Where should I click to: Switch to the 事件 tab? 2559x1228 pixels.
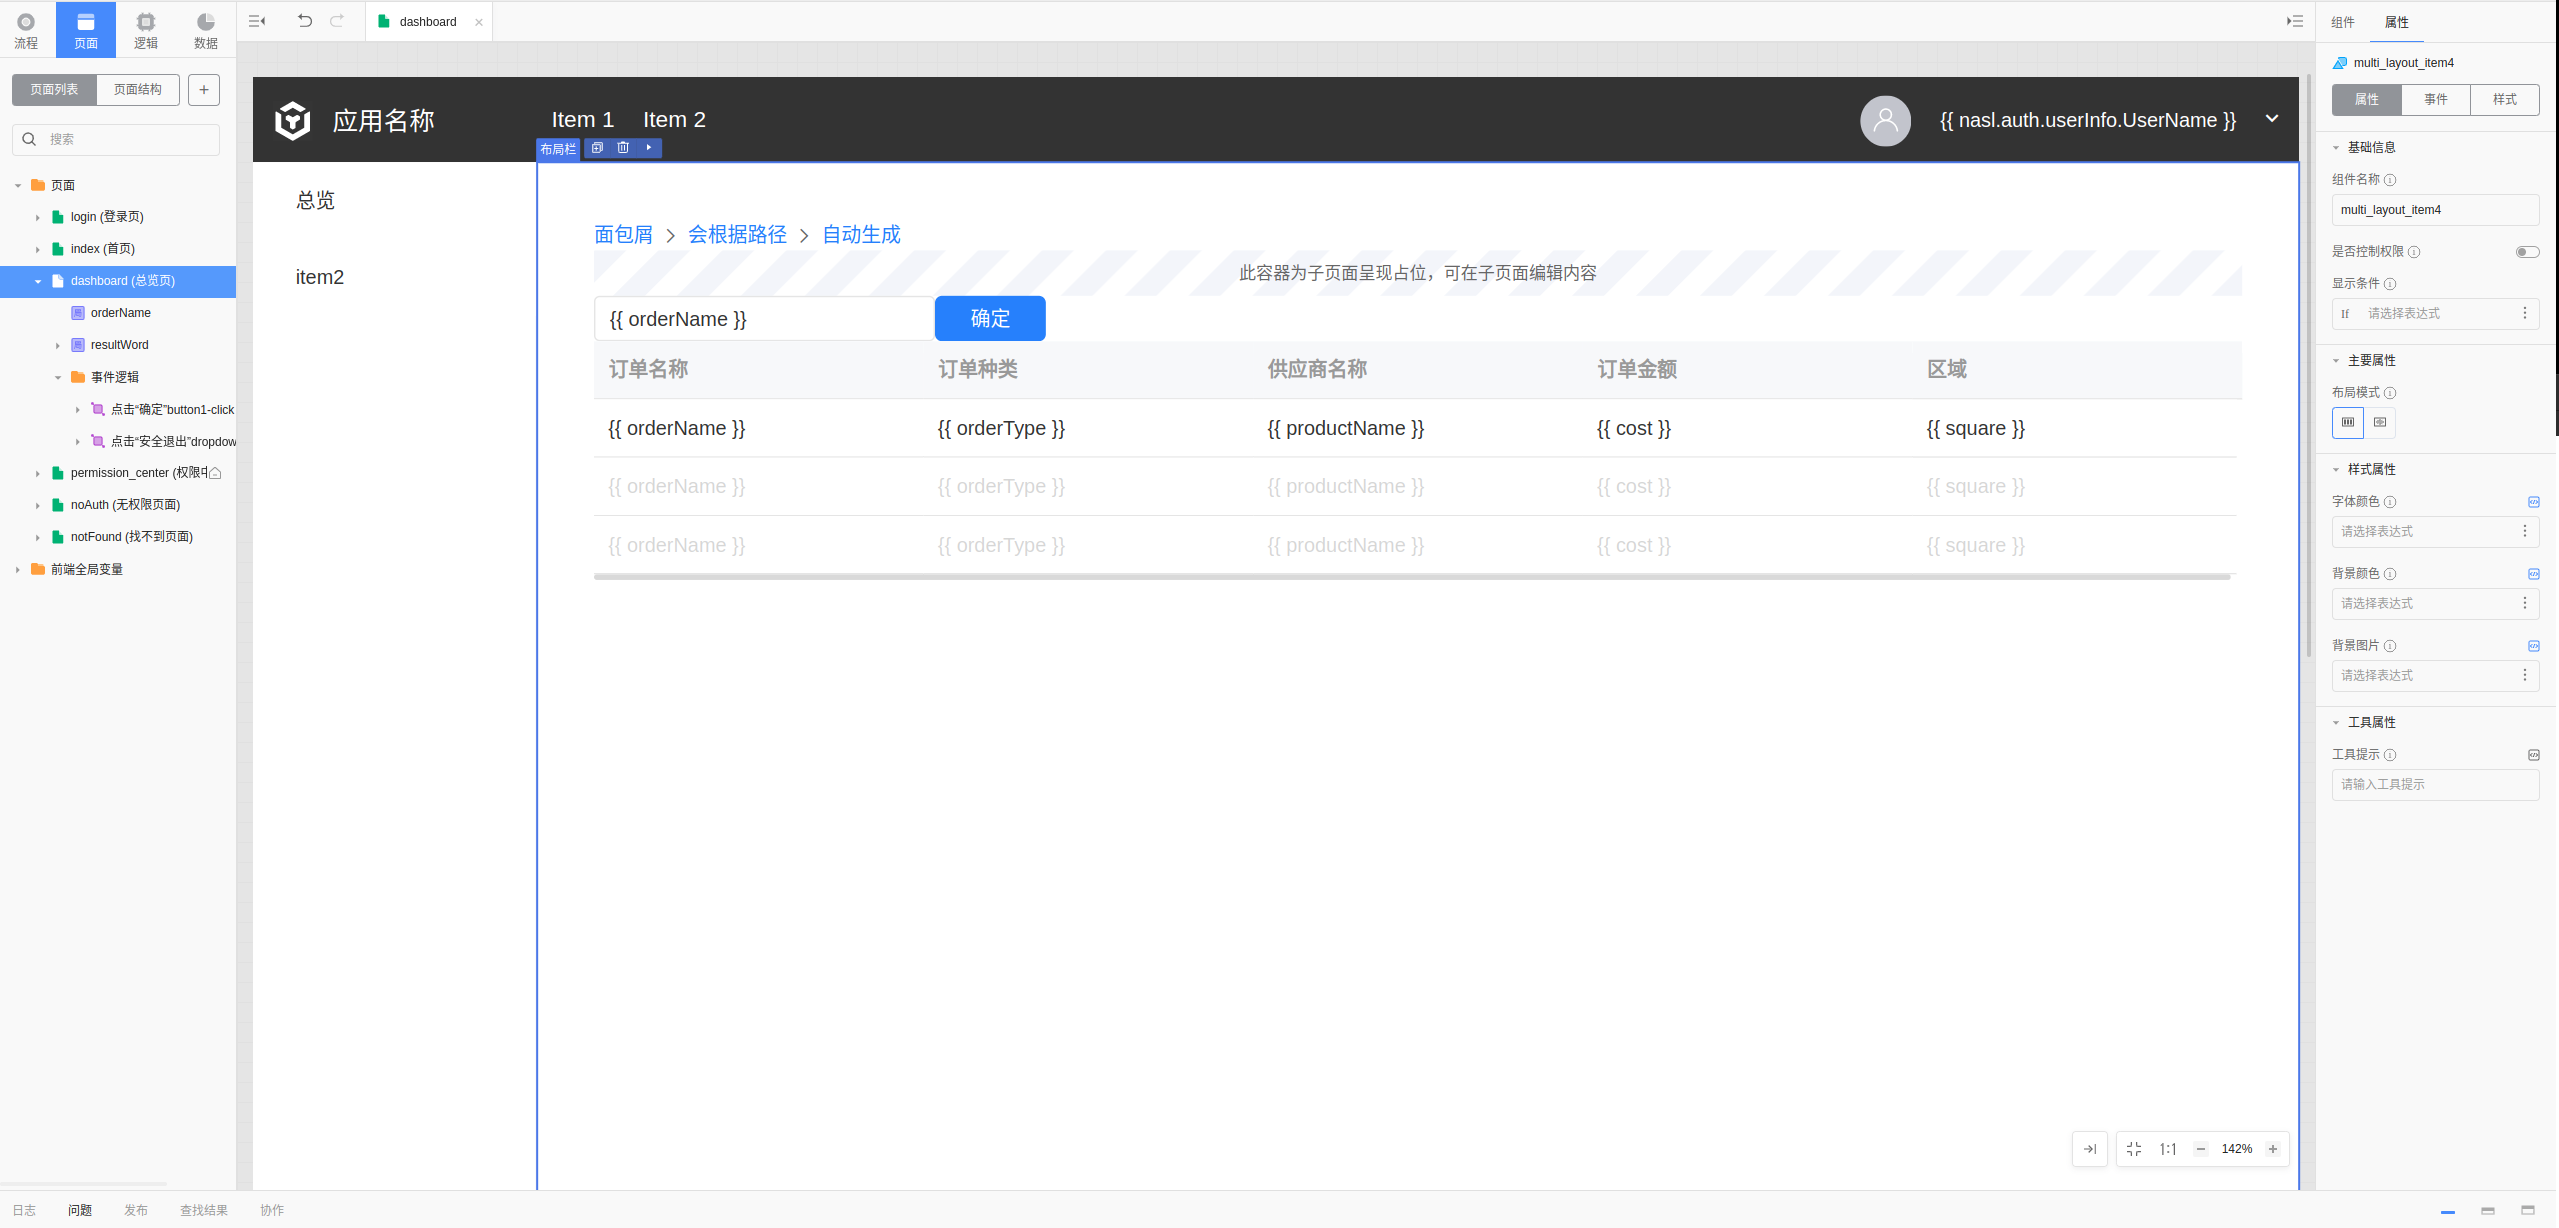click(x=2436, y=100)
